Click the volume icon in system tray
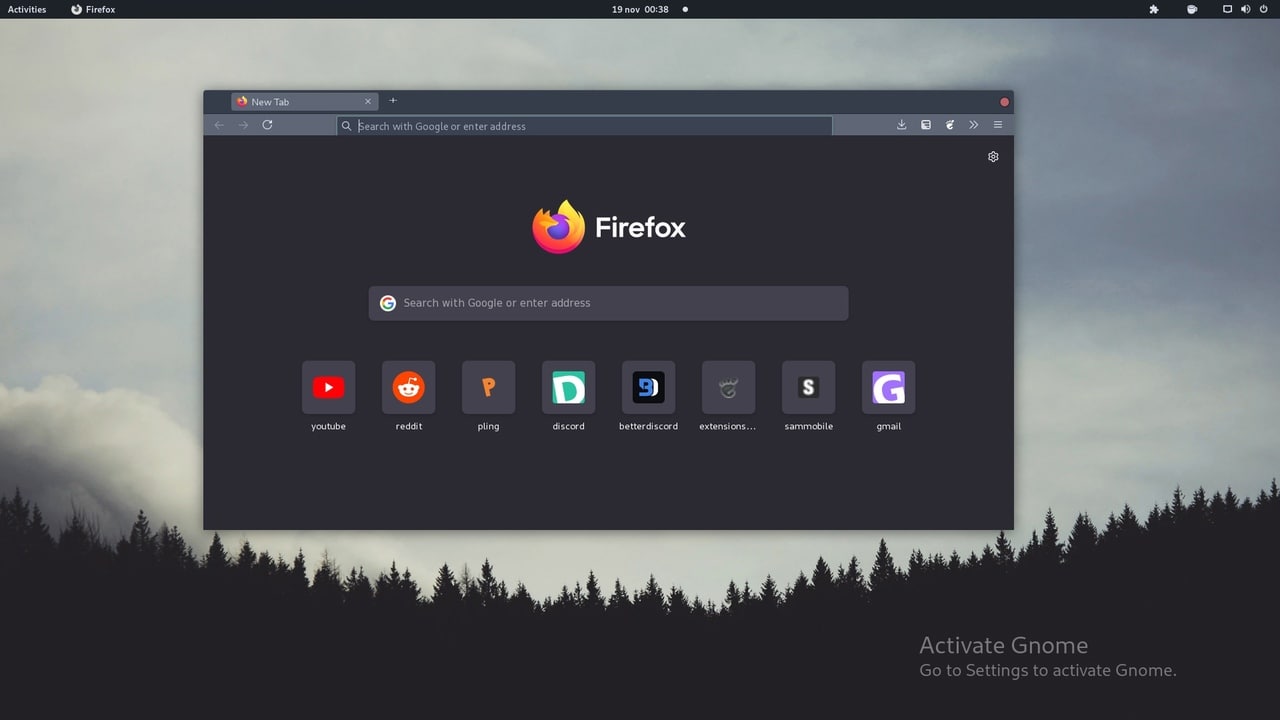The height and width of the screenshot is (720, 1280). tap(1246, 9)
